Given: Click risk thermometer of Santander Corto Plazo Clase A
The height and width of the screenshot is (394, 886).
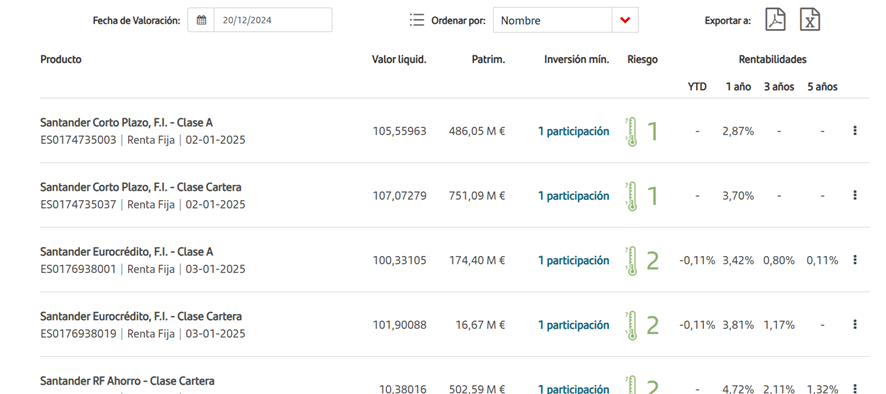Looking at the screenshot, I should pos(631,132).
